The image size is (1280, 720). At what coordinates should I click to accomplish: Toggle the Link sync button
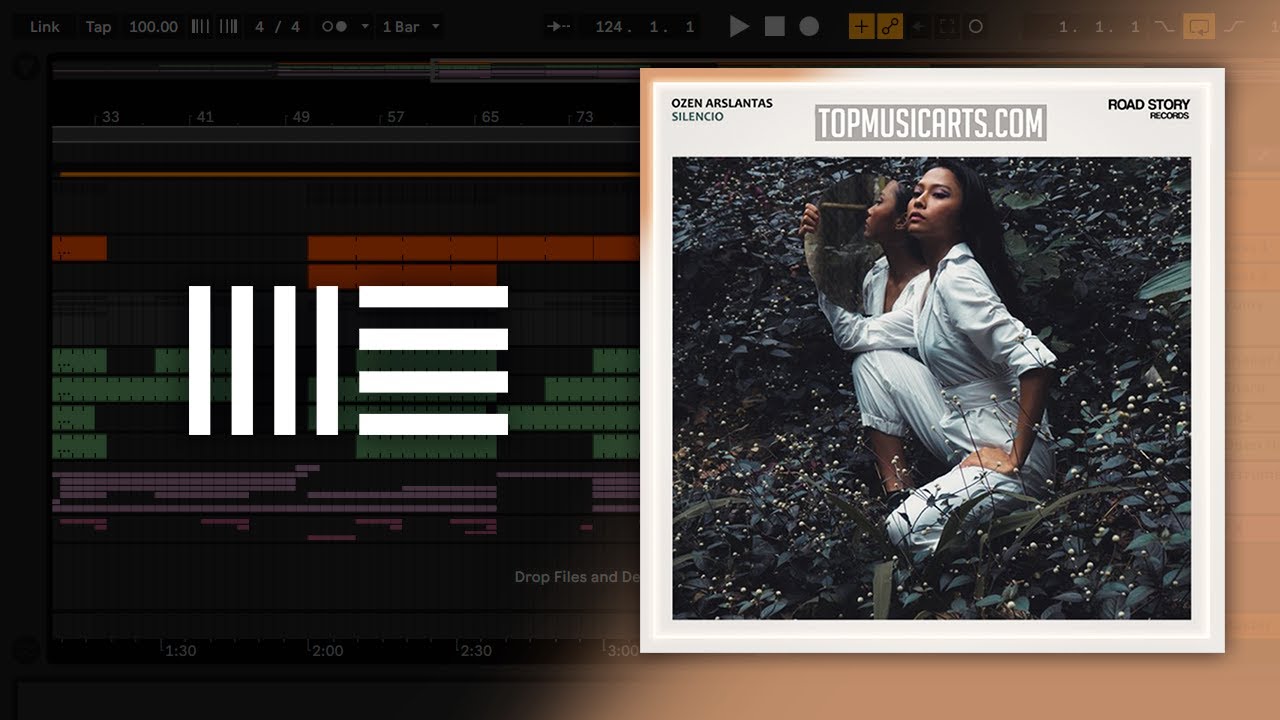[45, 27]
